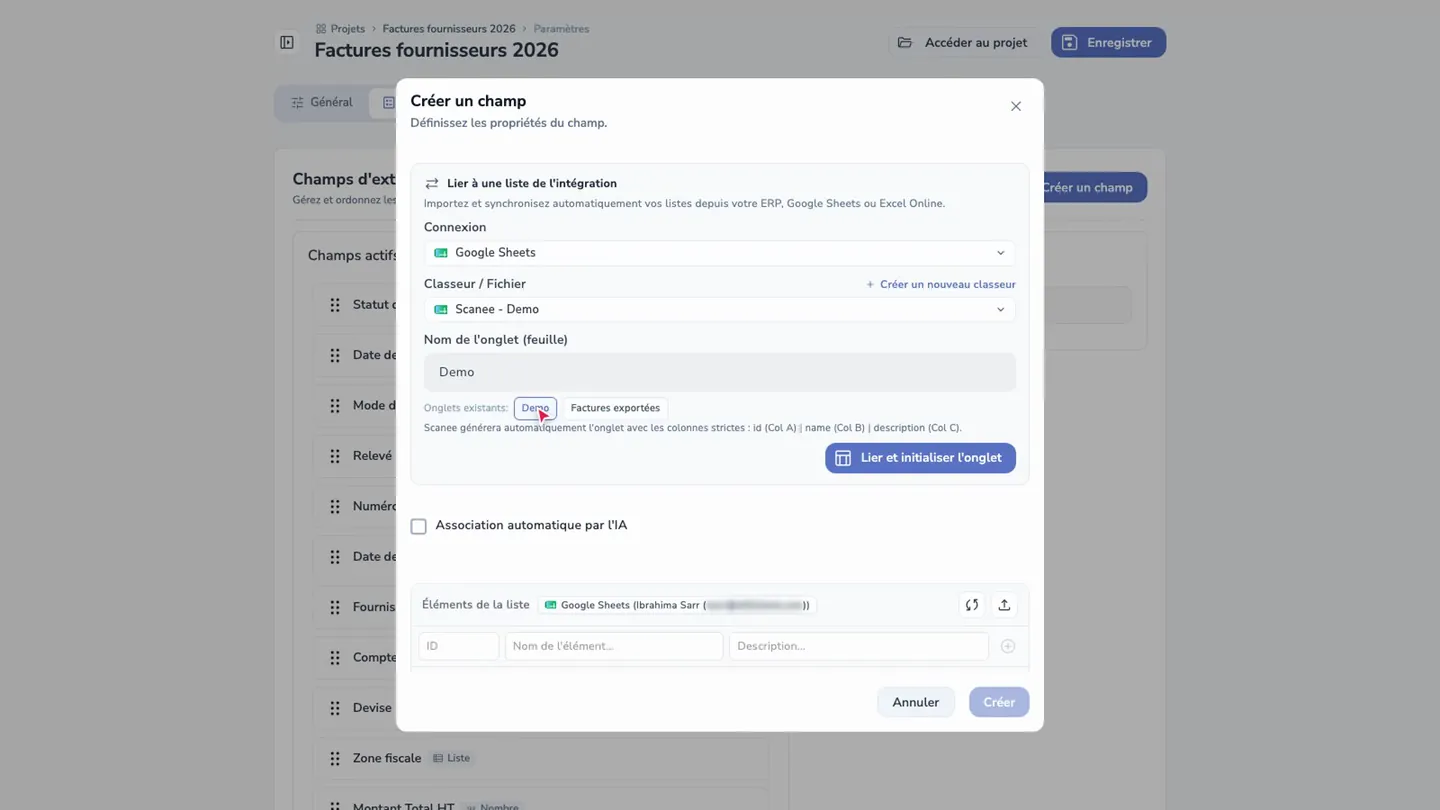Switch to the Général tab
Viewport: 1440px width, 810px height.
pos(321,102)
